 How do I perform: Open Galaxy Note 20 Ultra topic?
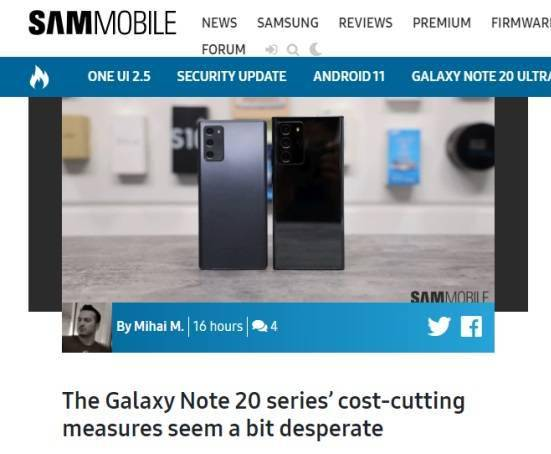(481, 76)
